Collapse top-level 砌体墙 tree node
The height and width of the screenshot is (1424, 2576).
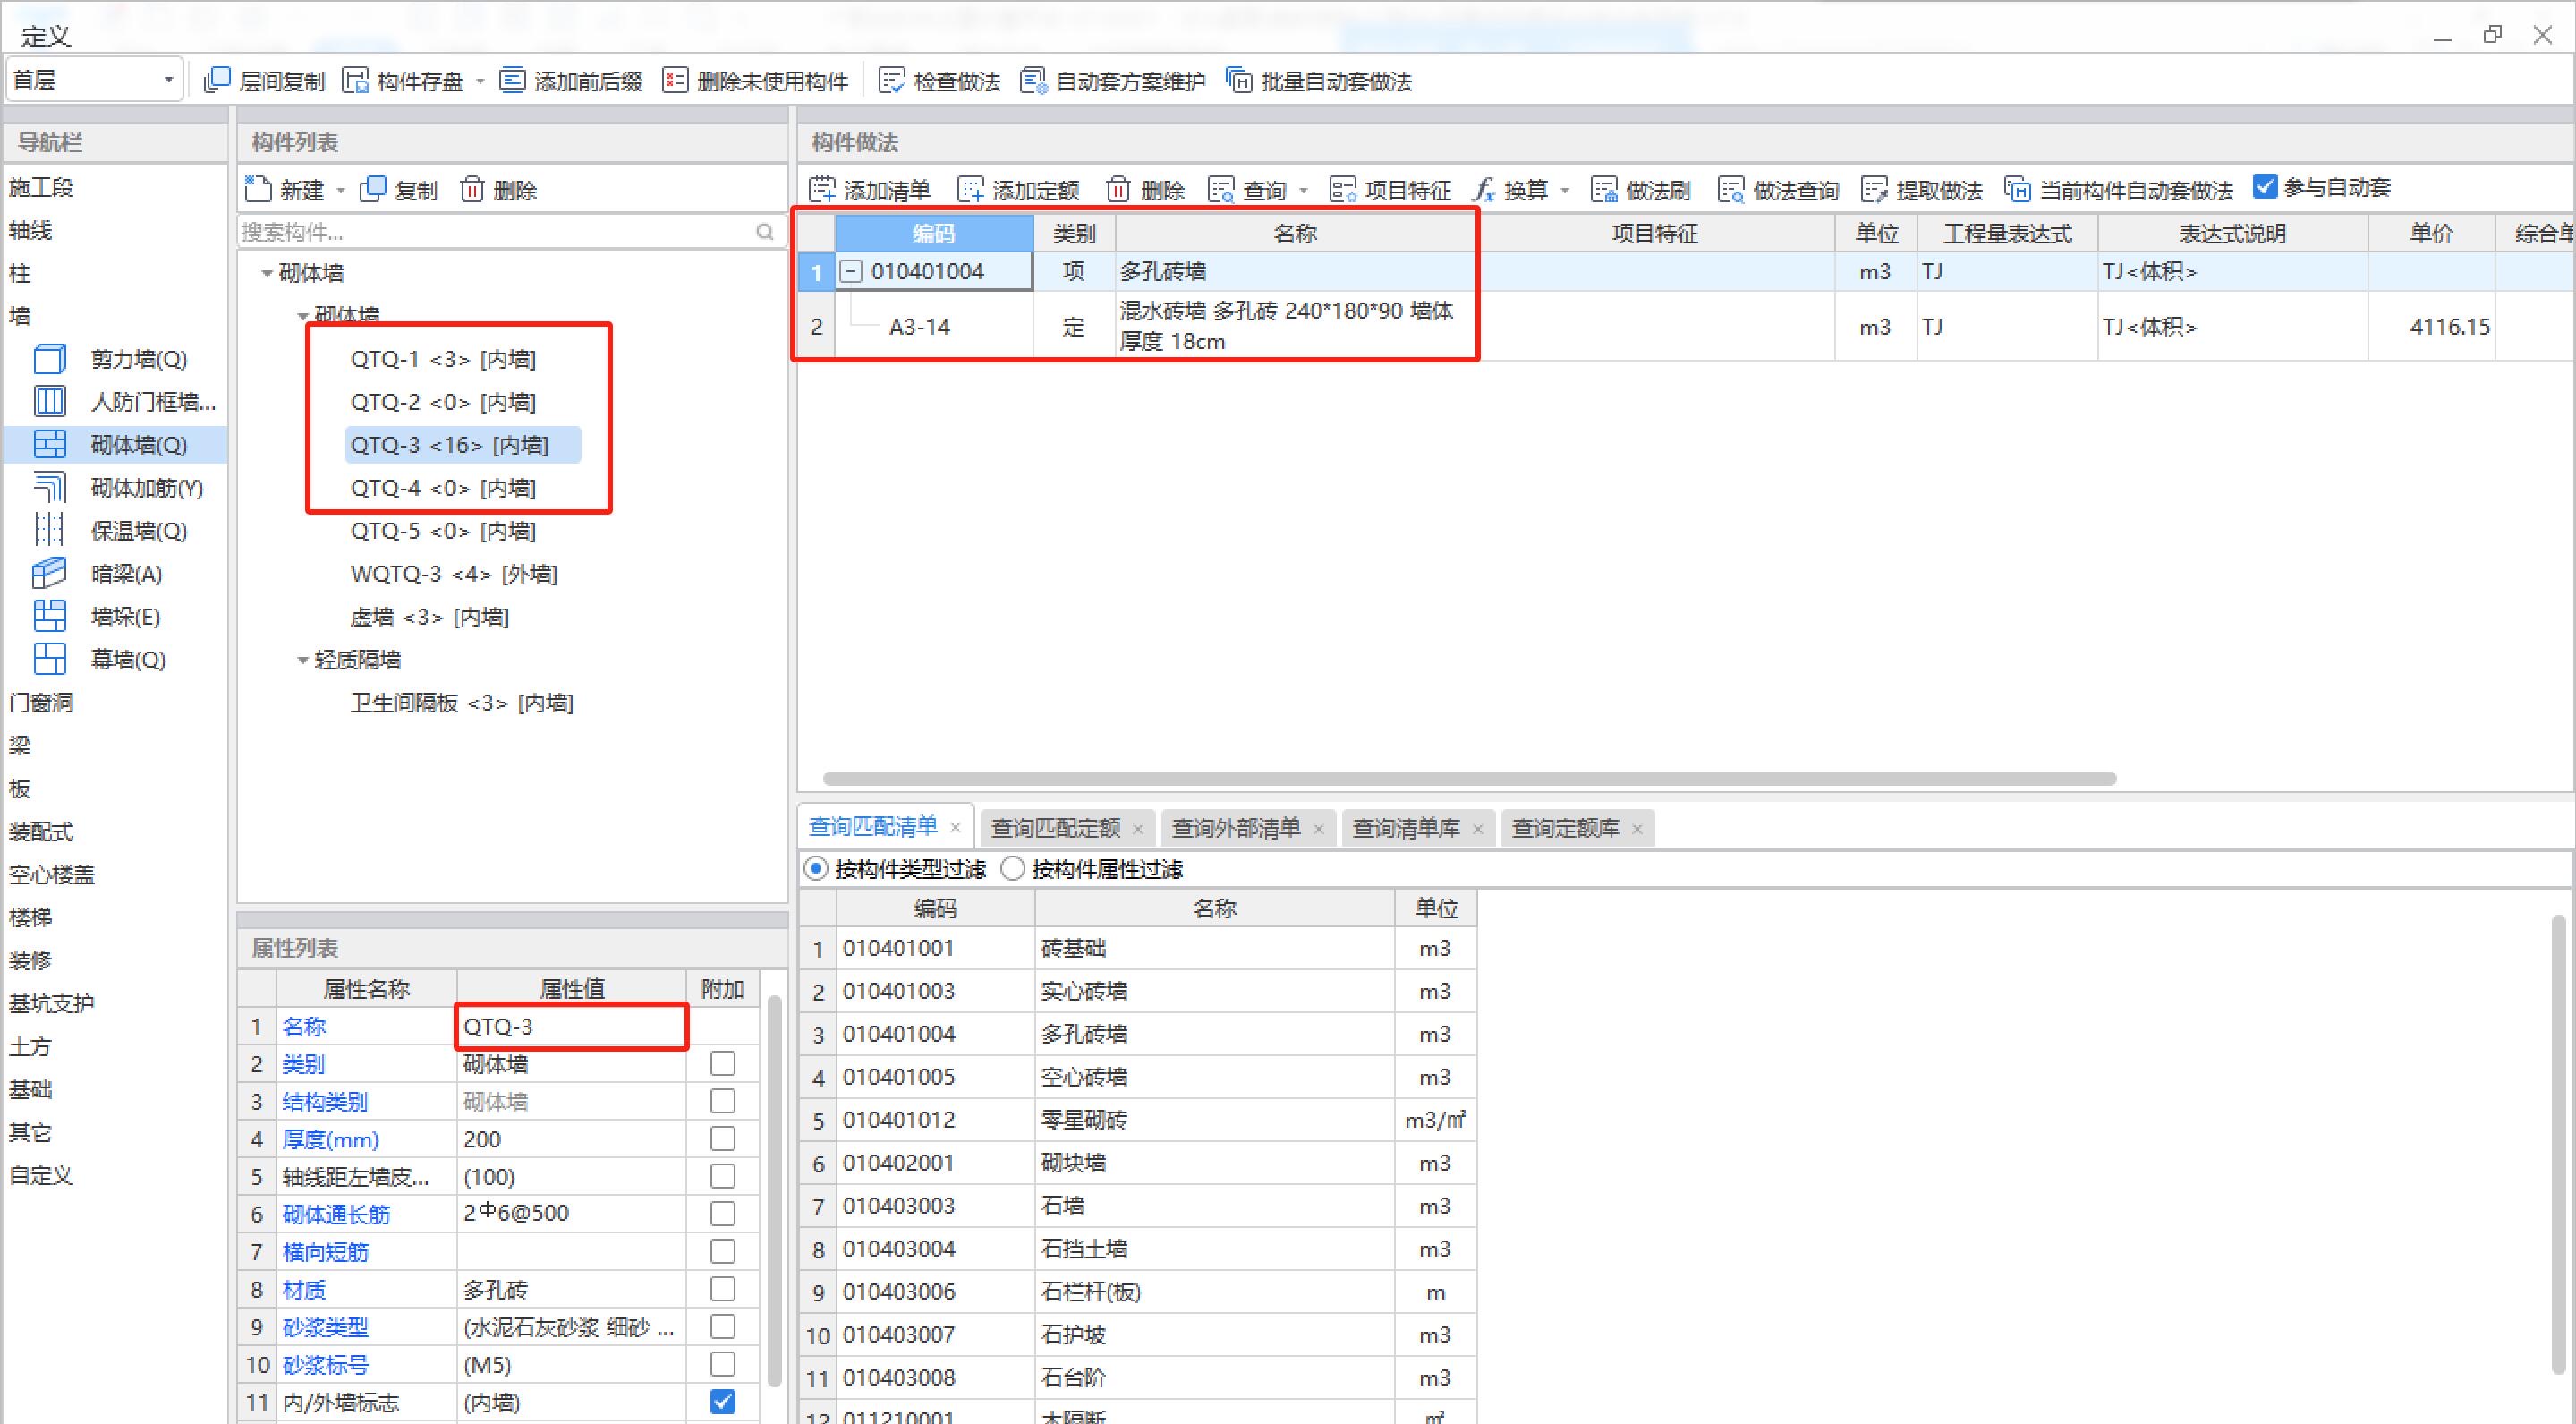267,273
